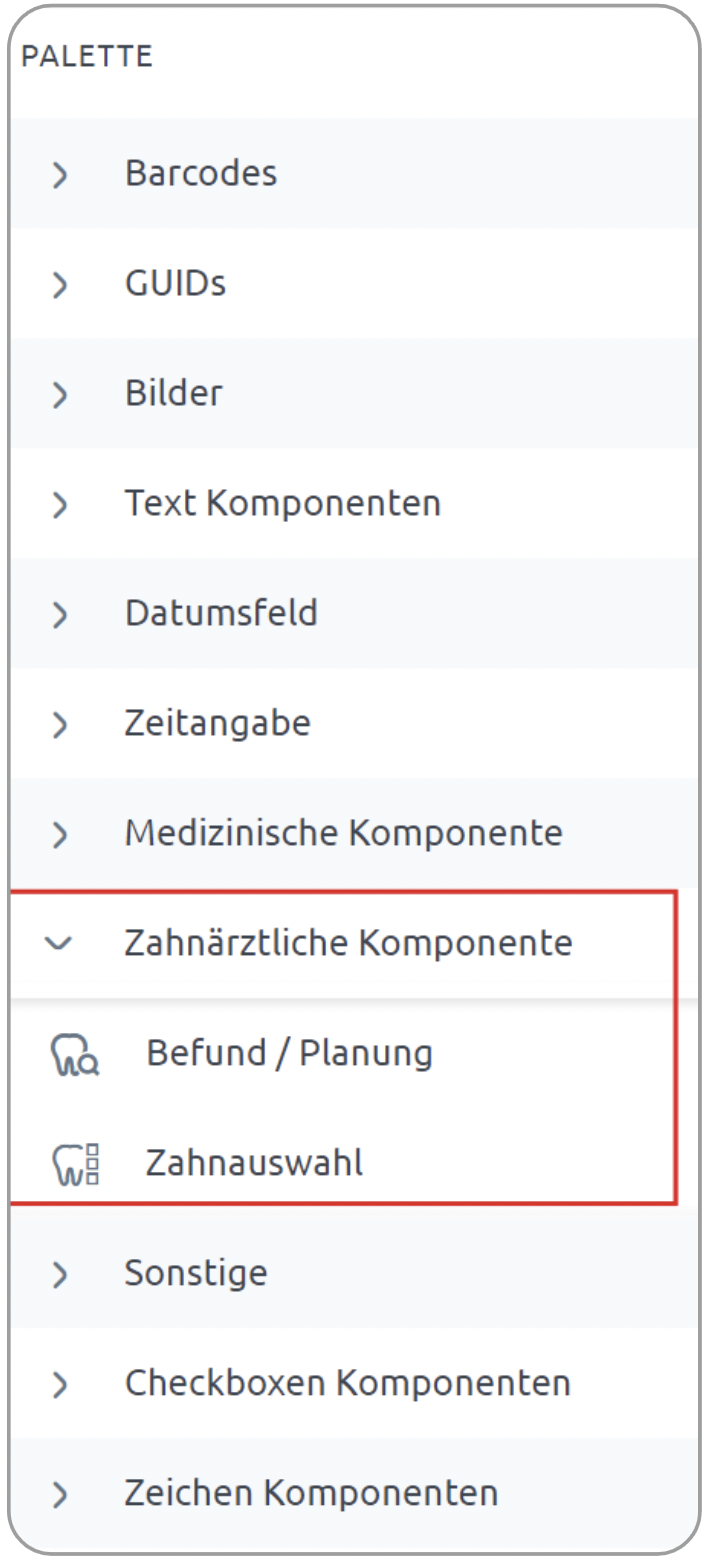
Task: Click the tooth grid icon beside Zahnauswahl
Action: coord(74,1165)
